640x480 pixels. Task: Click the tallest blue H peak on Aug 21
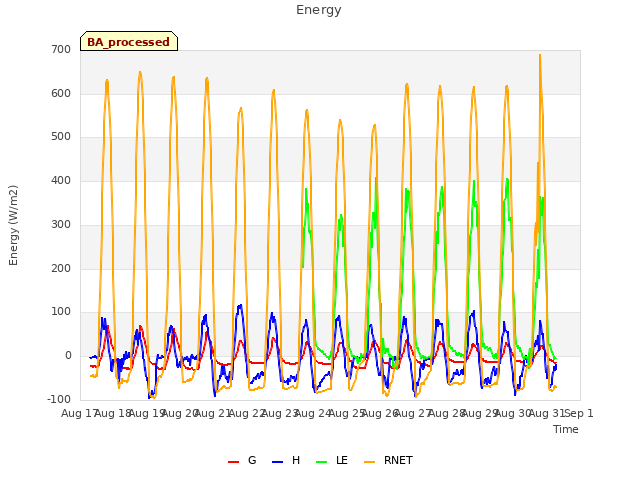coord(241,305)
